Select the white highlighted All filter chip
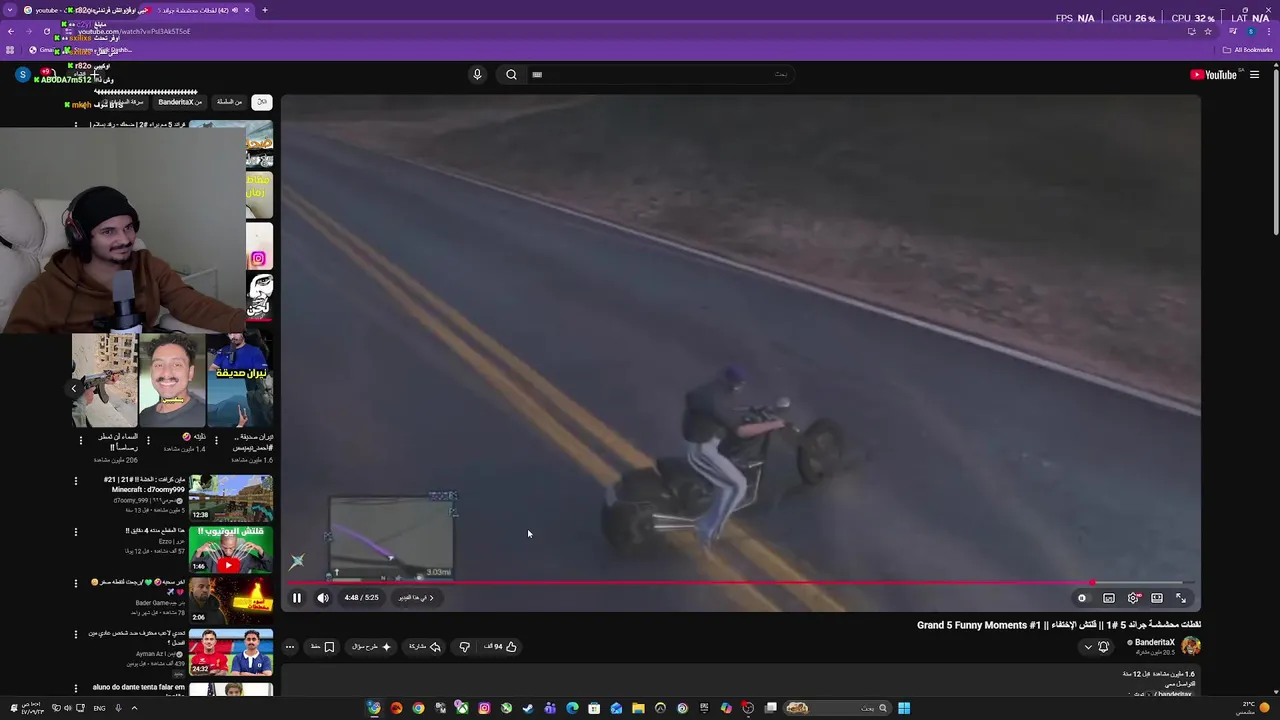Image resolution: width=1280 pixels, height=720 pixels. pos(261,102)
